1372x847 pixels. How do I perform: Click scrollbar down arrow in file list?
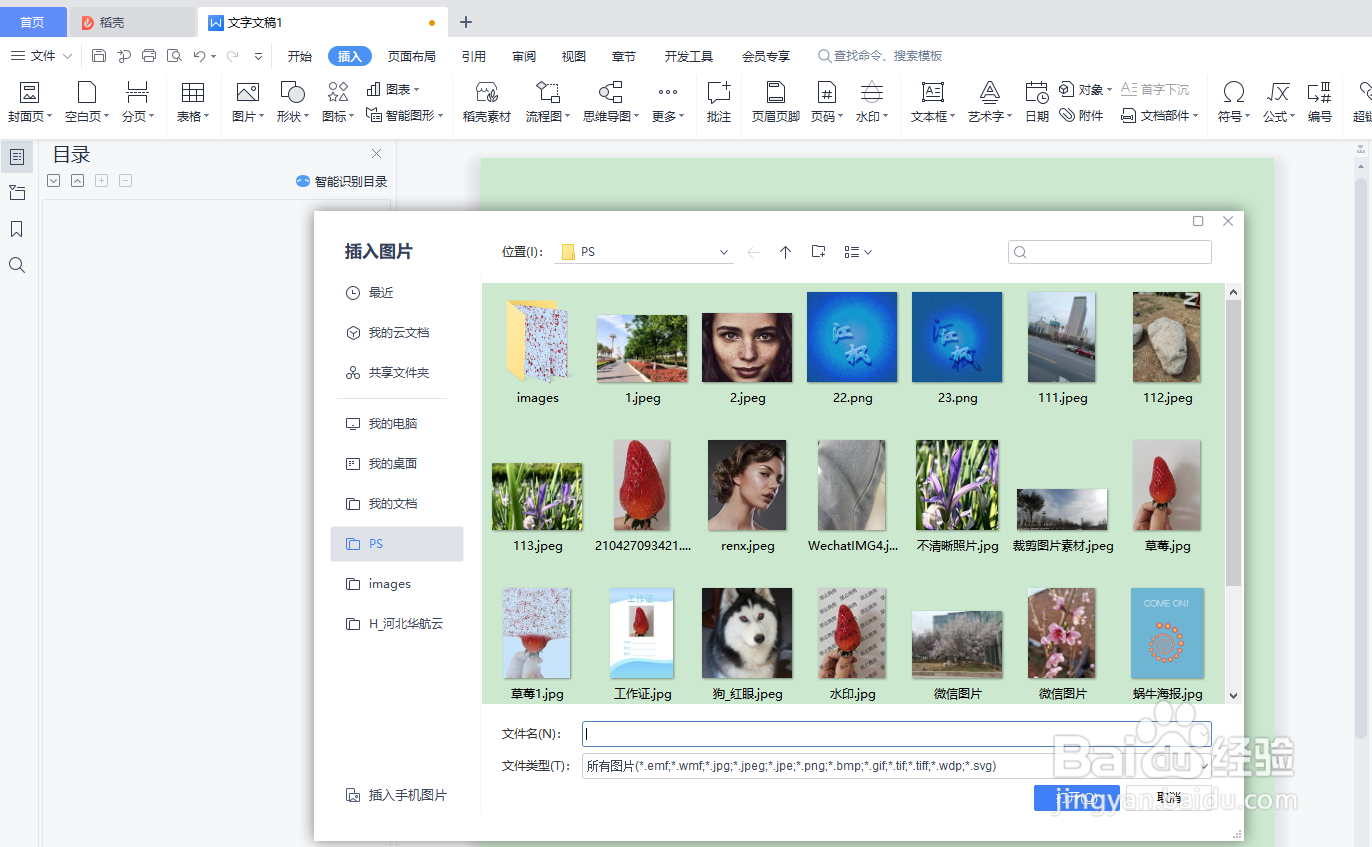click(1233, 695)
